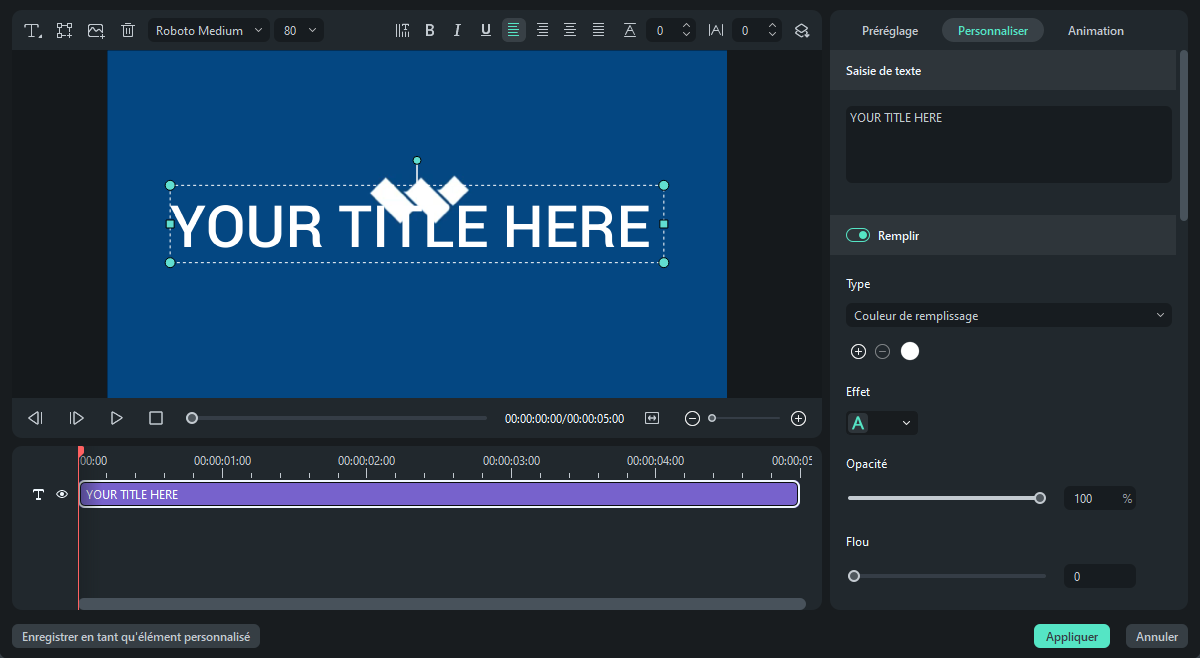The height and width of the screenshot is (658, 1200).
Task: Open the Roboto Medium font dropdown
Action: pos(209,30)
